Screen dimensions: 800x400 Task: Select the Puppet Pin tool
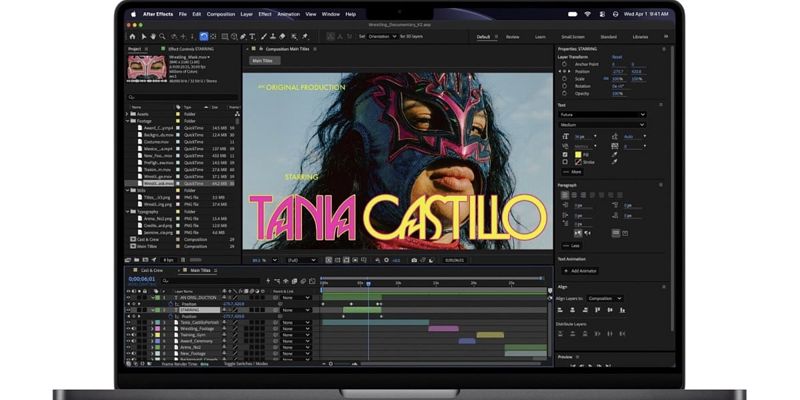(x=305, y=36)
